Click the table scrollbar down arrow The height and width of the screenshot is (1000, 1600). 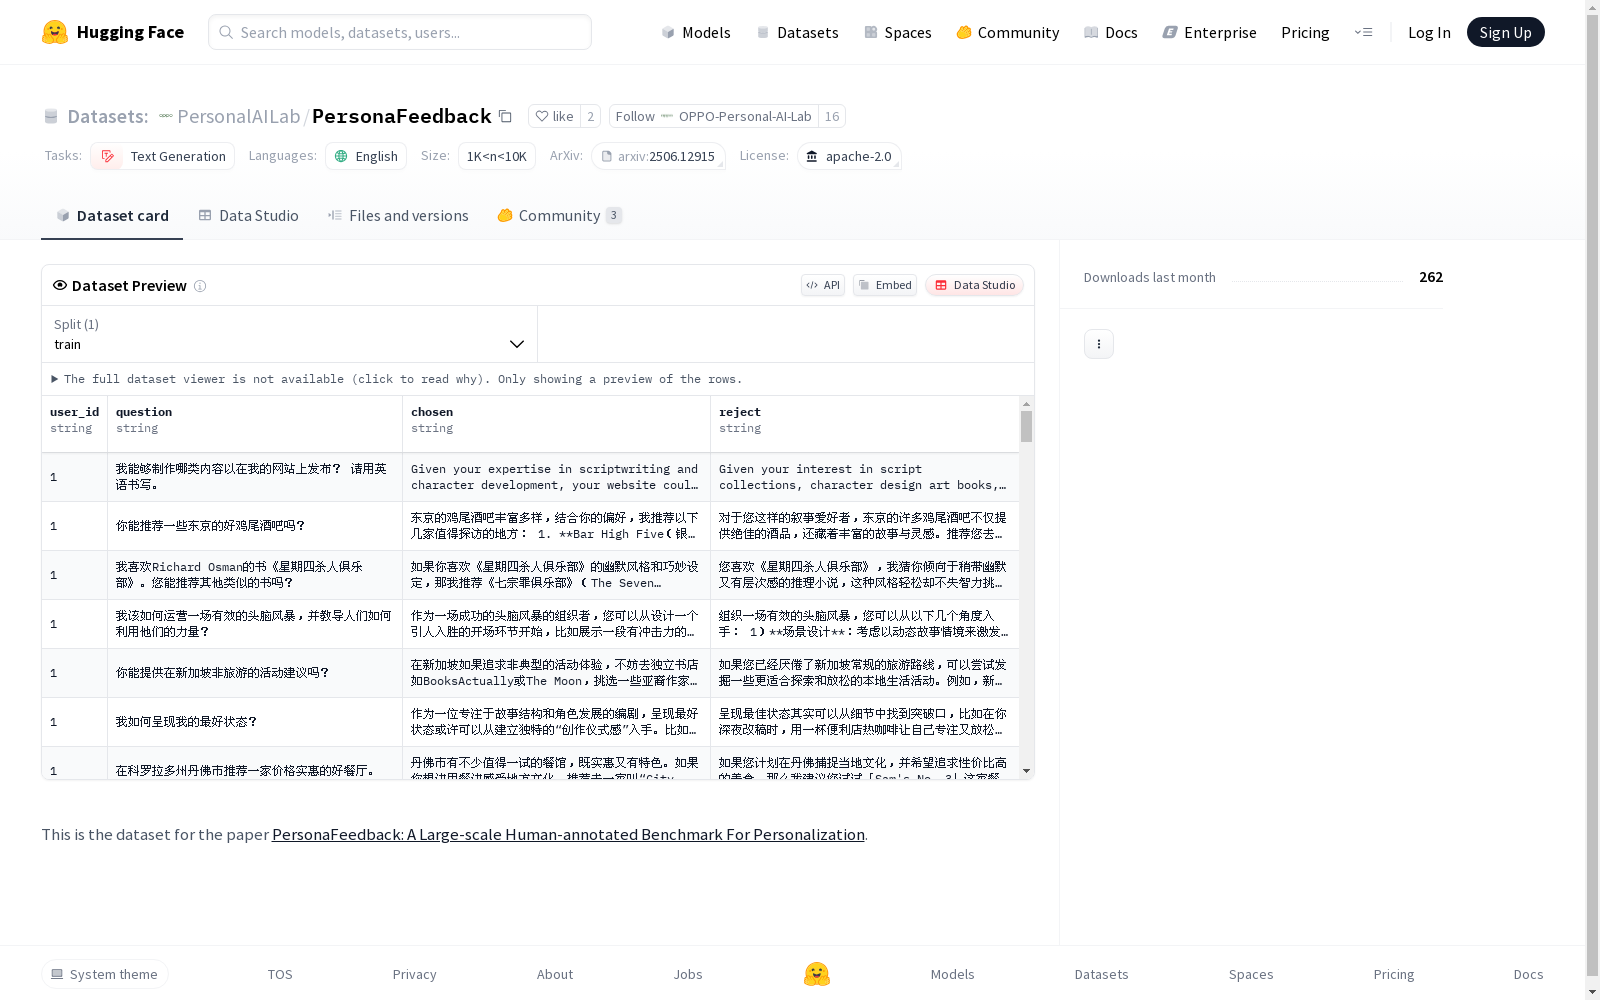pos(1026,771)
